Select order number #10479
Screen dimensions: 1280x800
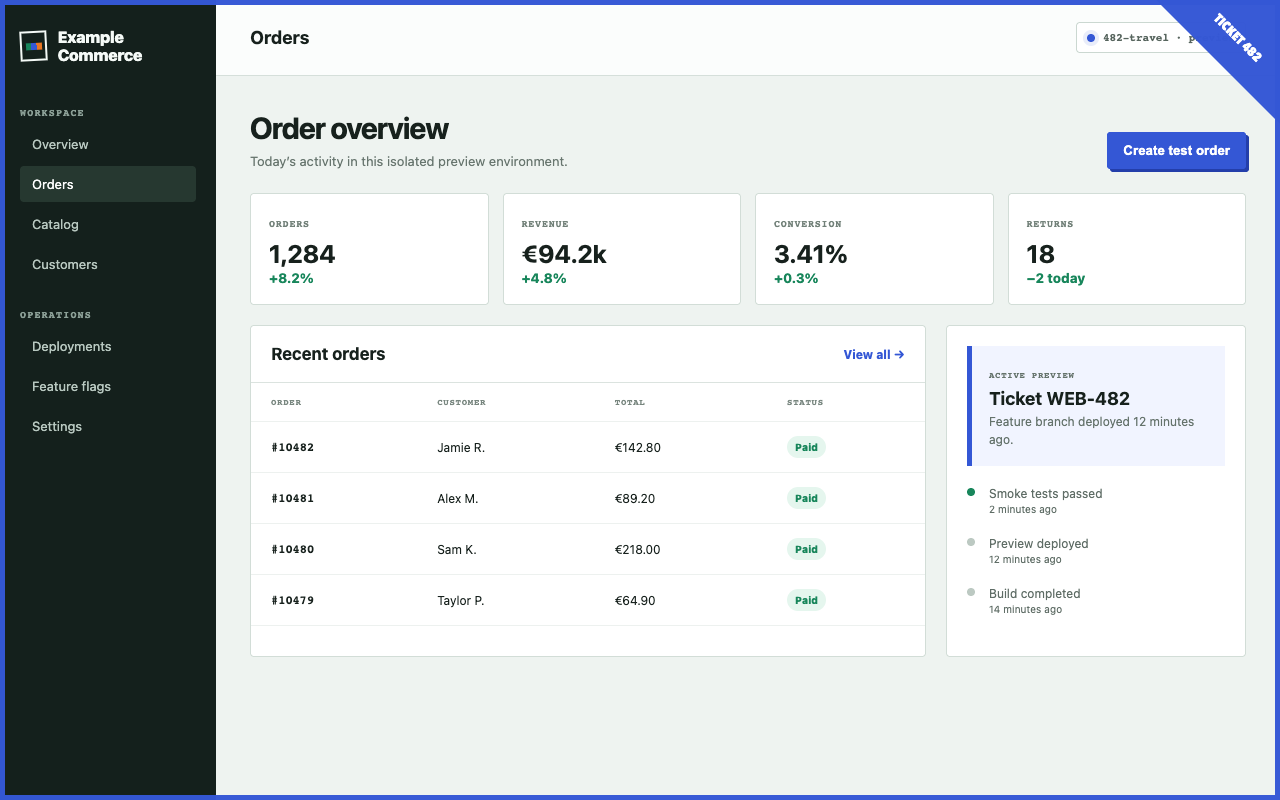click(292, 600)
